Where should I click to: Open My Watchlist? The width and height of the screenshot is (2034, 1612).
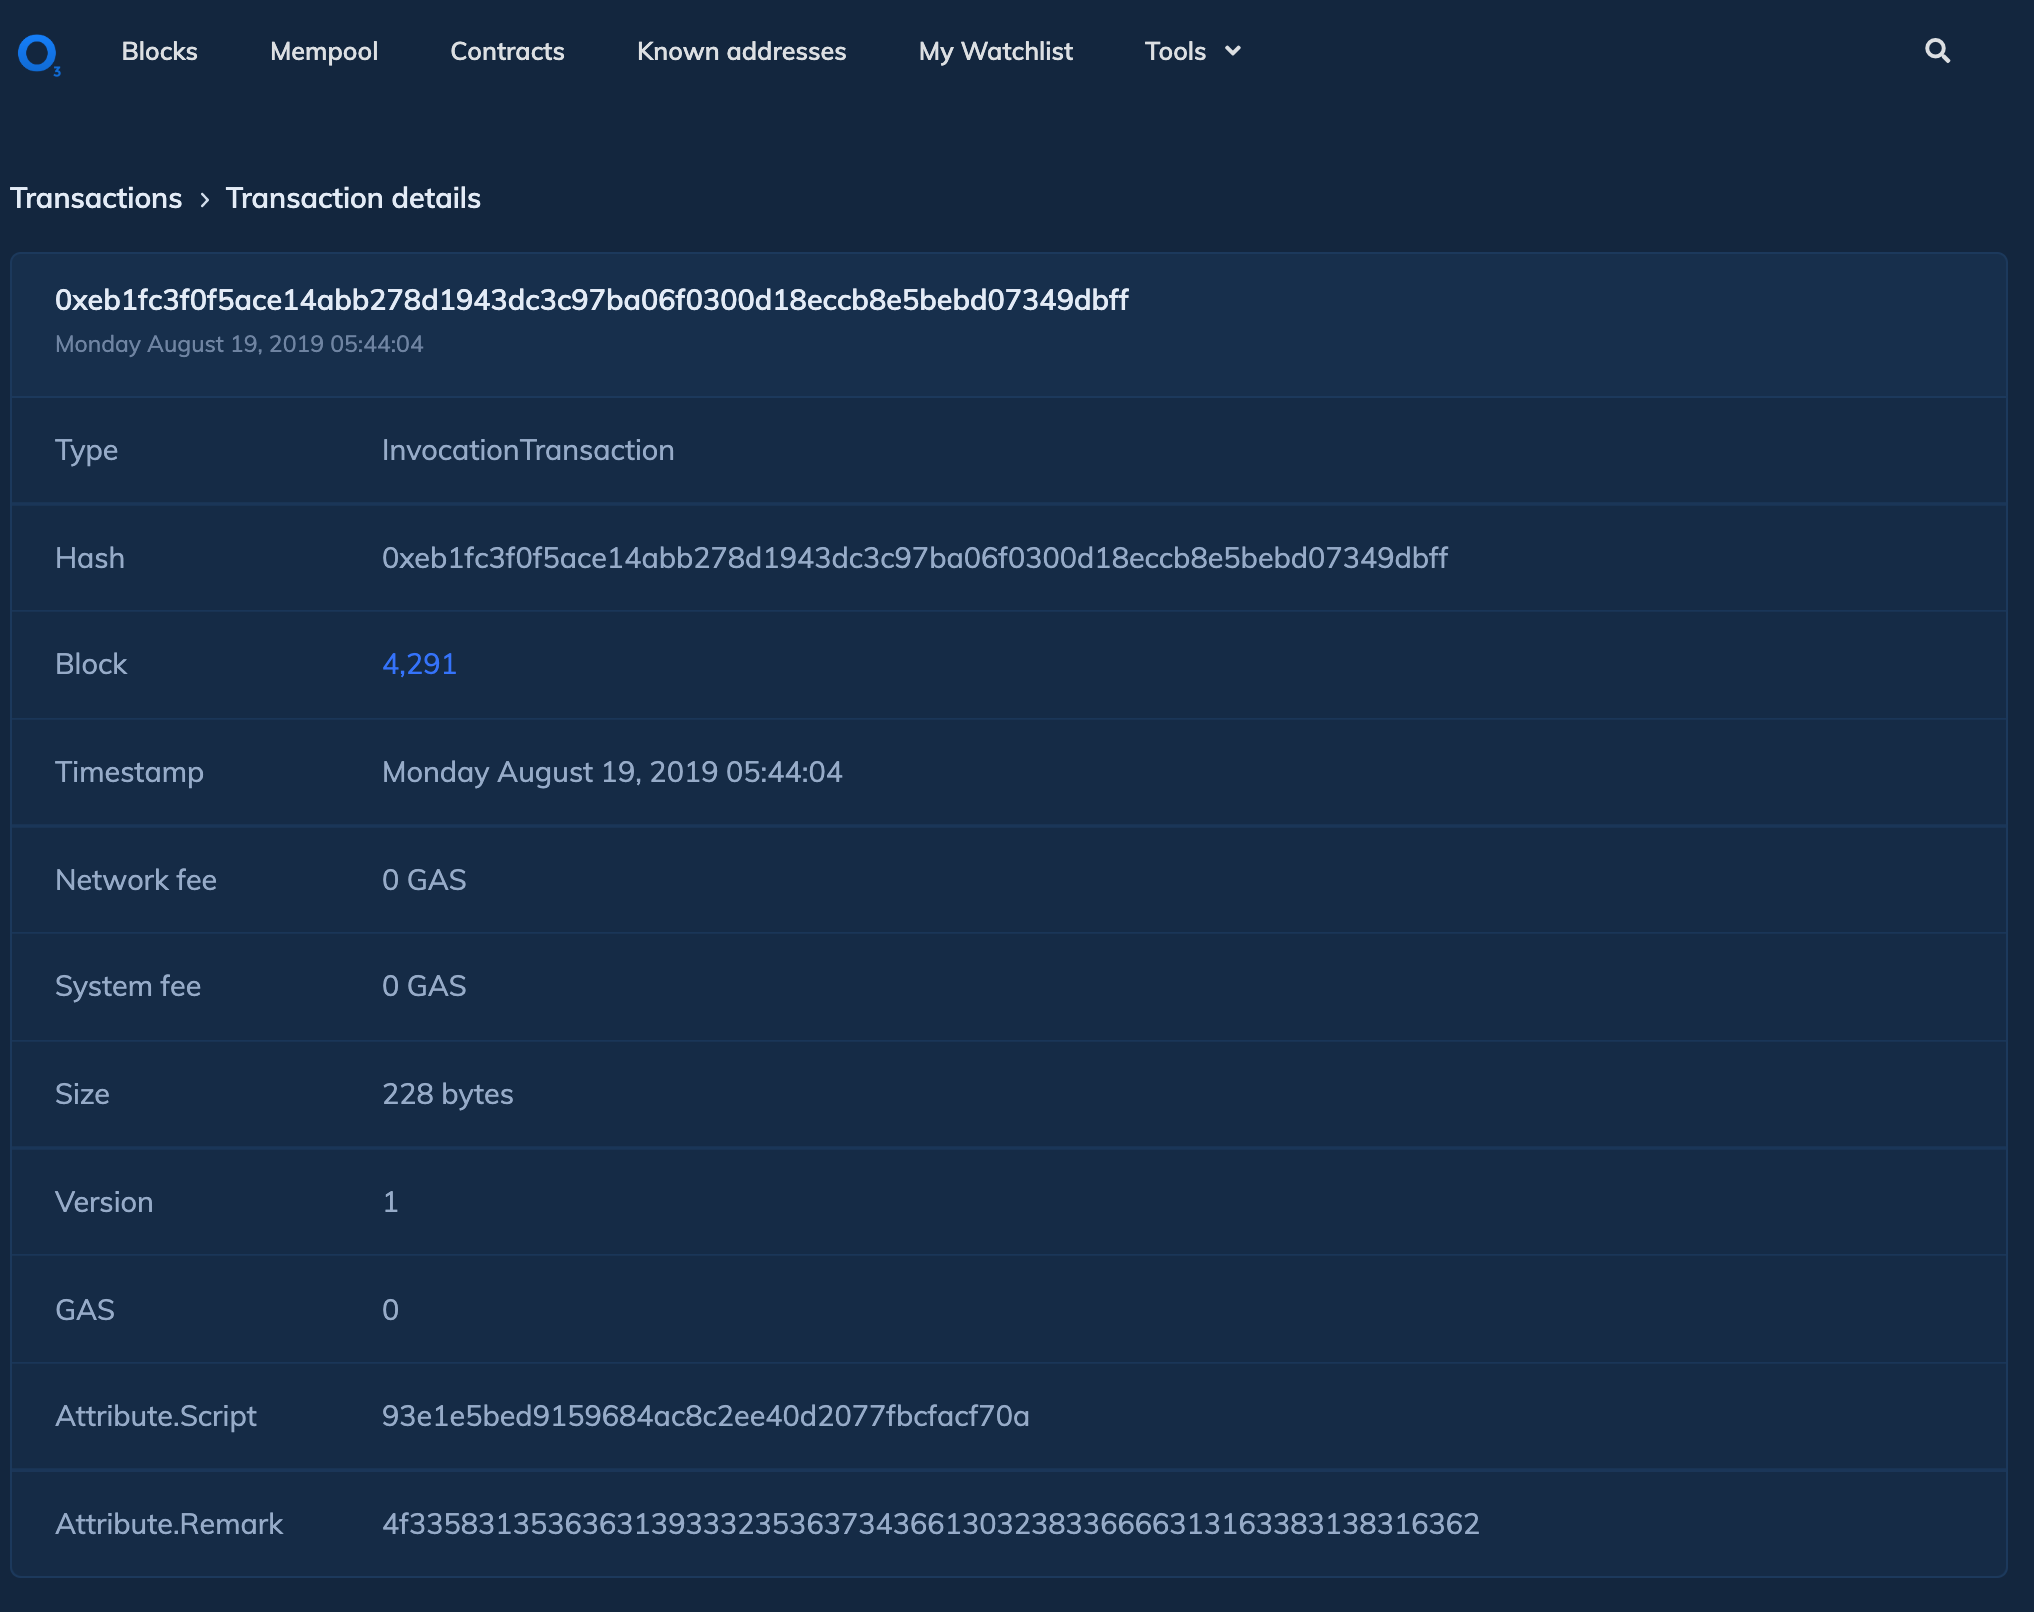point(995,51)
